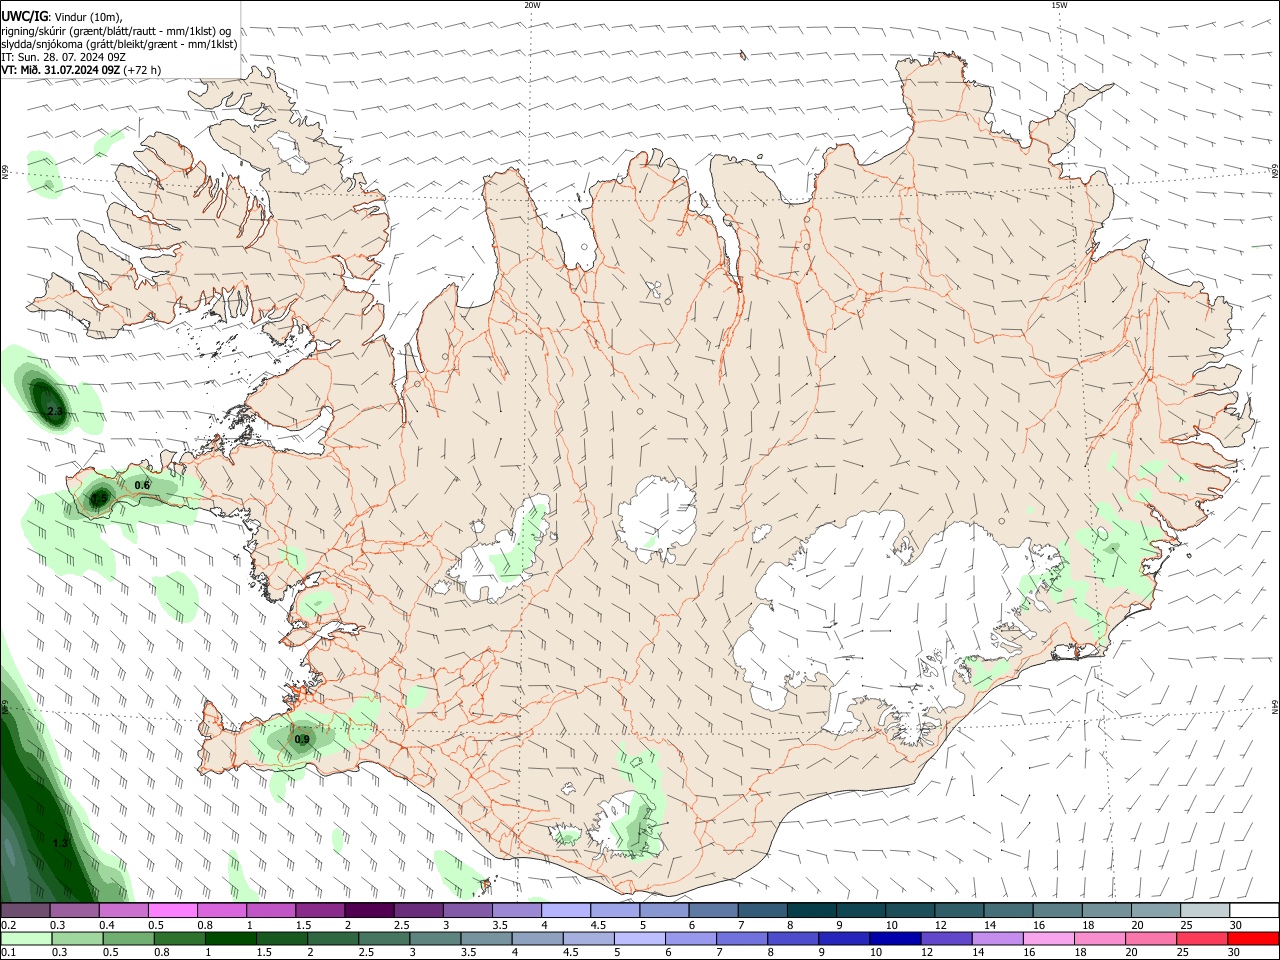The width and height of the screenshot is (1280, 960).
Task: Pick the darkest green 1 rain-scale swatch
Action: pos(230,938)
